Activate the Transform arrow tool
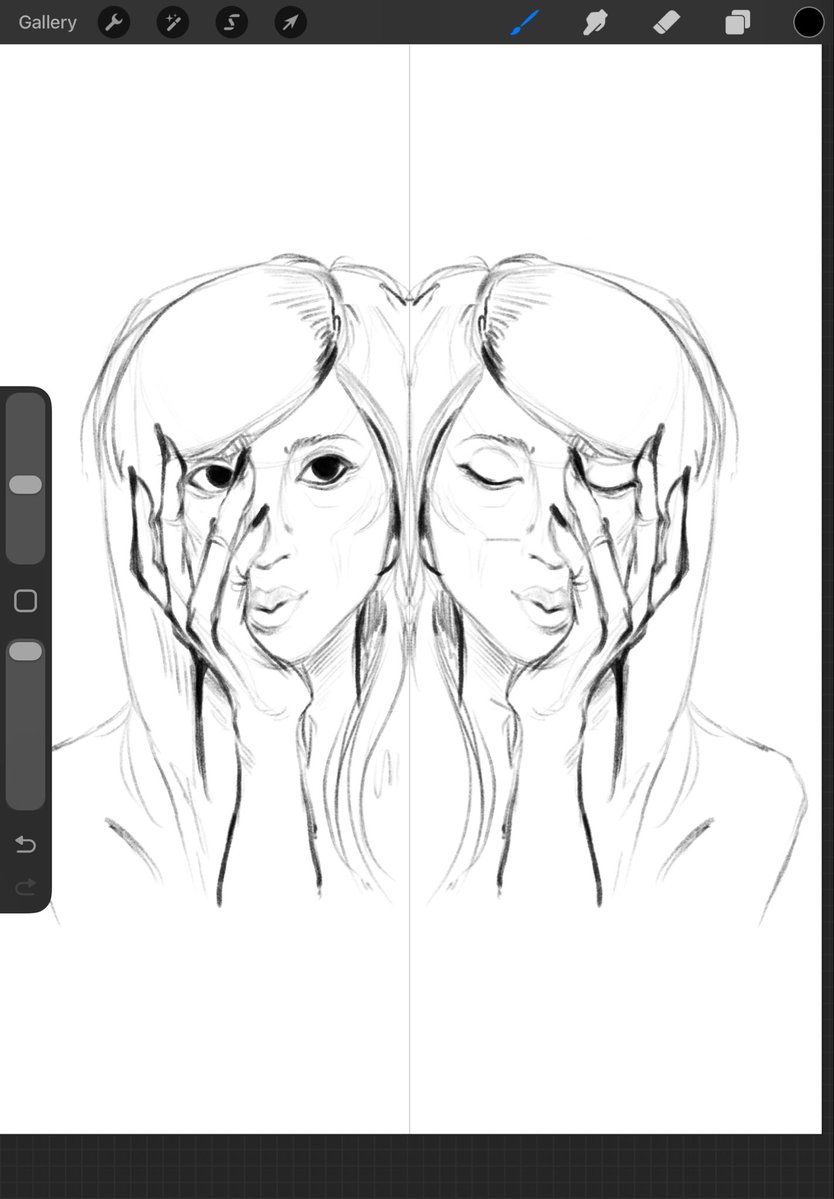This screenshot has width=834, height=1199. tap(290, 22)
